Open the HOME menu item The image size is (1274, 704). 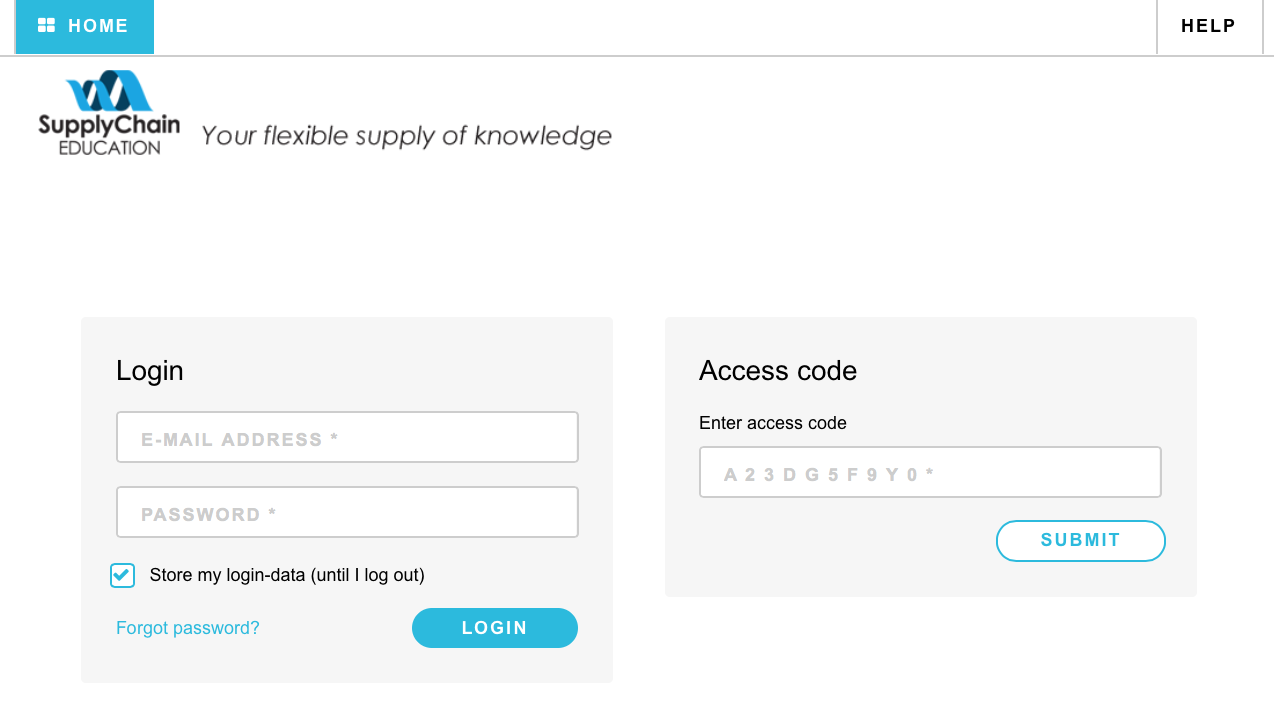[x=84, y=27]
